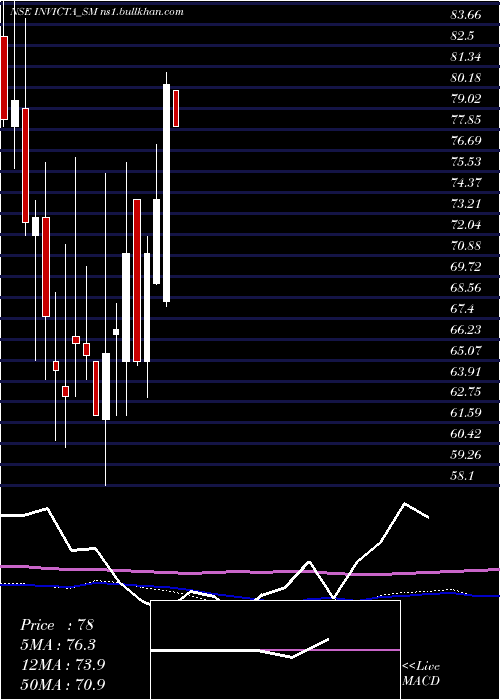The height and width of the screenshot is (700, 500).
Task: Click the 72.04 price axis label
Action: point(466,225)
